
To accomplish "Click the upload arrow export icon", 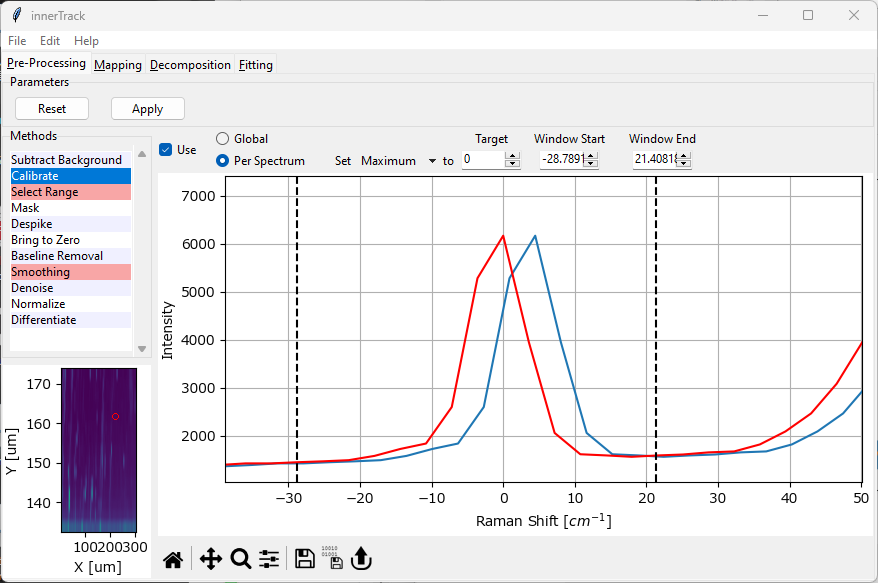I will (361, 559).
